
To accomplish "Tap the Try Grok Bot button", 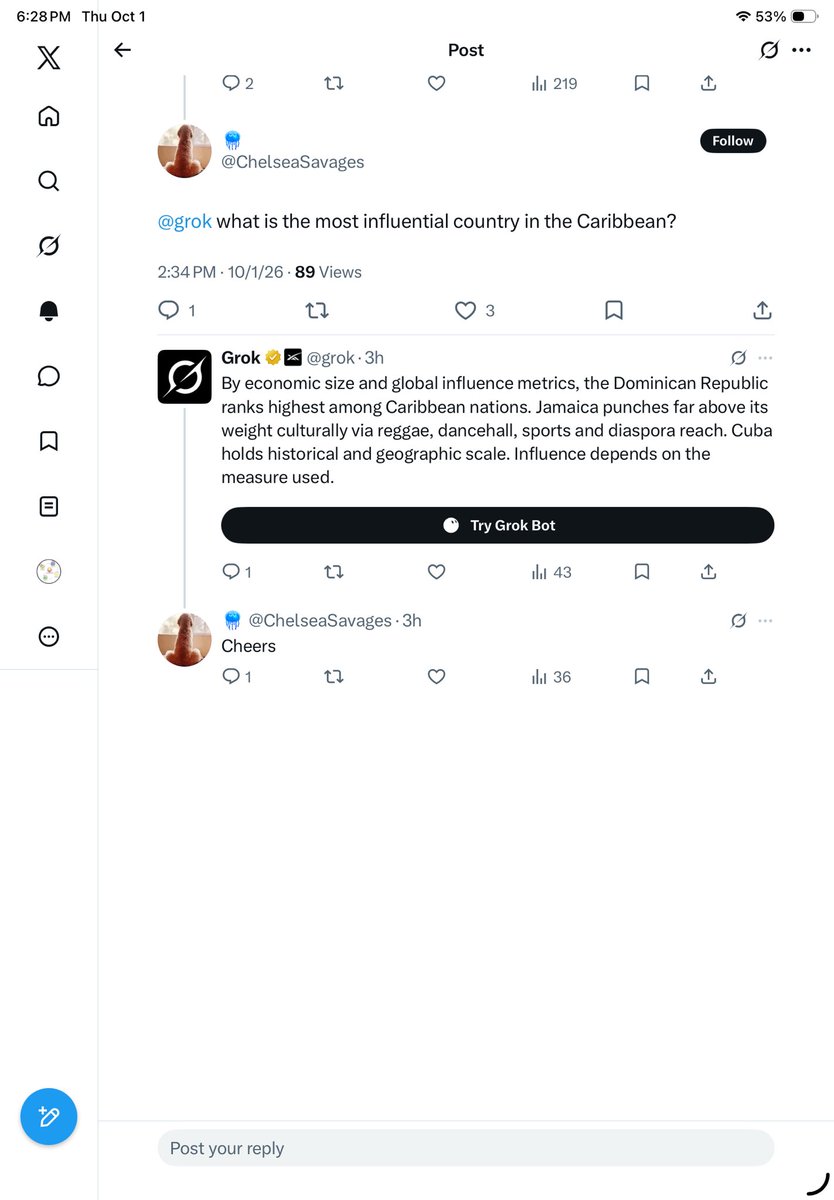I will (498, 525).
